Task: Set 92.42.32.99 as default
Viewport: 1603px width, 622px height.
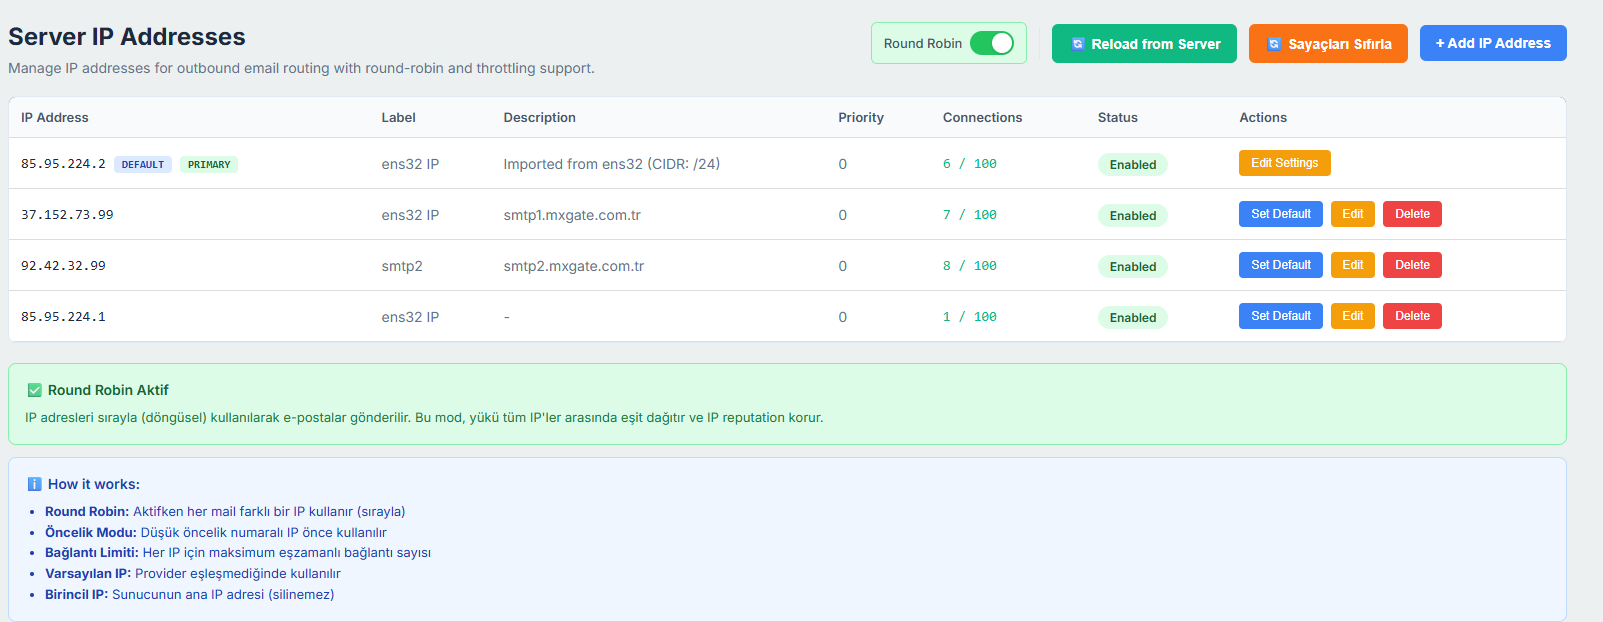Action: point(1280,265)
